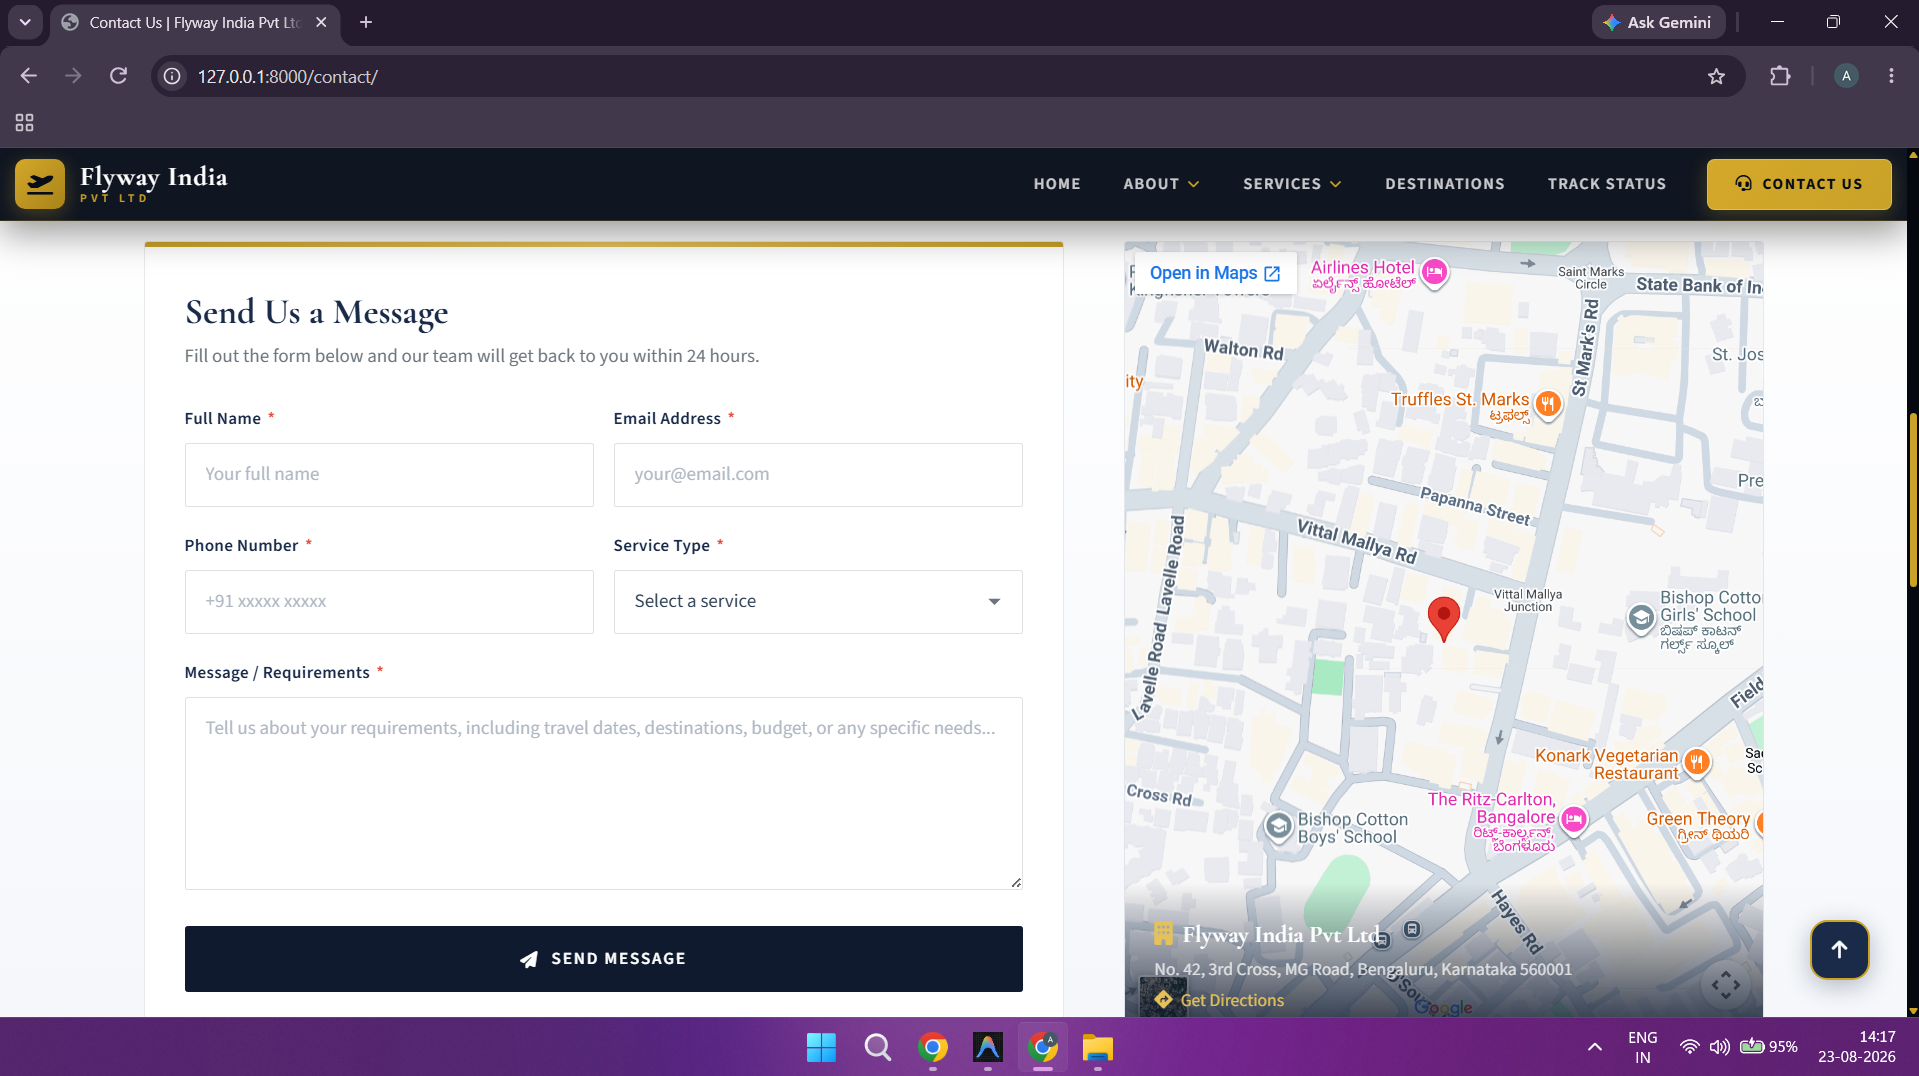Go to the Home page
1919x1076 pixels.
pyautogui.click(x=1057, y=184)
